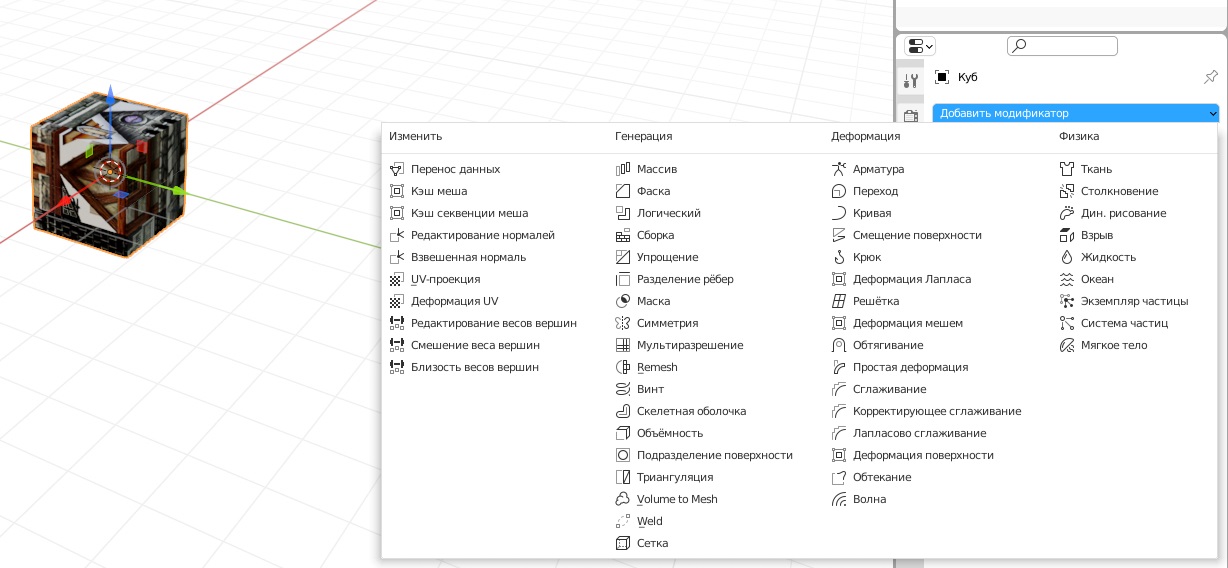Choose Кривая curve modifier
Viewport: 1228px width, 568px height.
click(861, 213)
